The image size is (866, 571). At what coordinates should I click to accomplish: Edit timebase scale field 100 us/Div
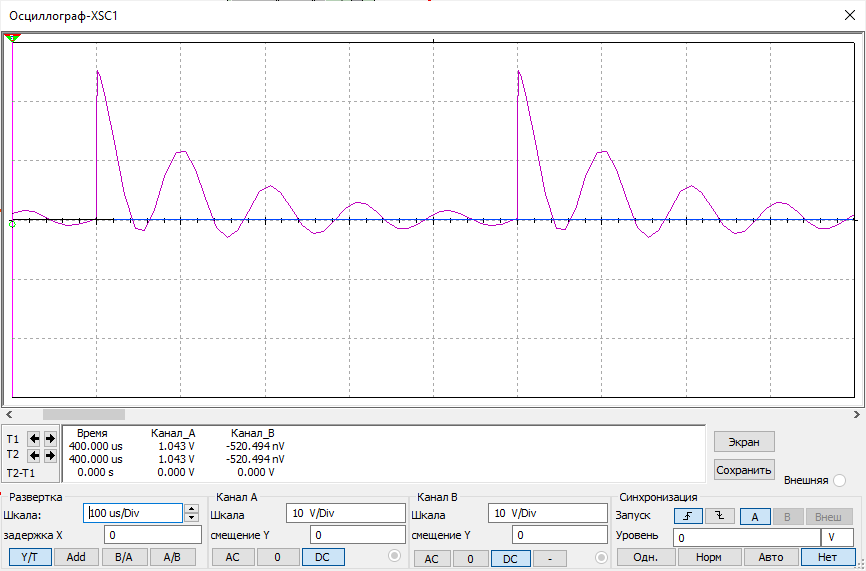click(x=133, y=513)
